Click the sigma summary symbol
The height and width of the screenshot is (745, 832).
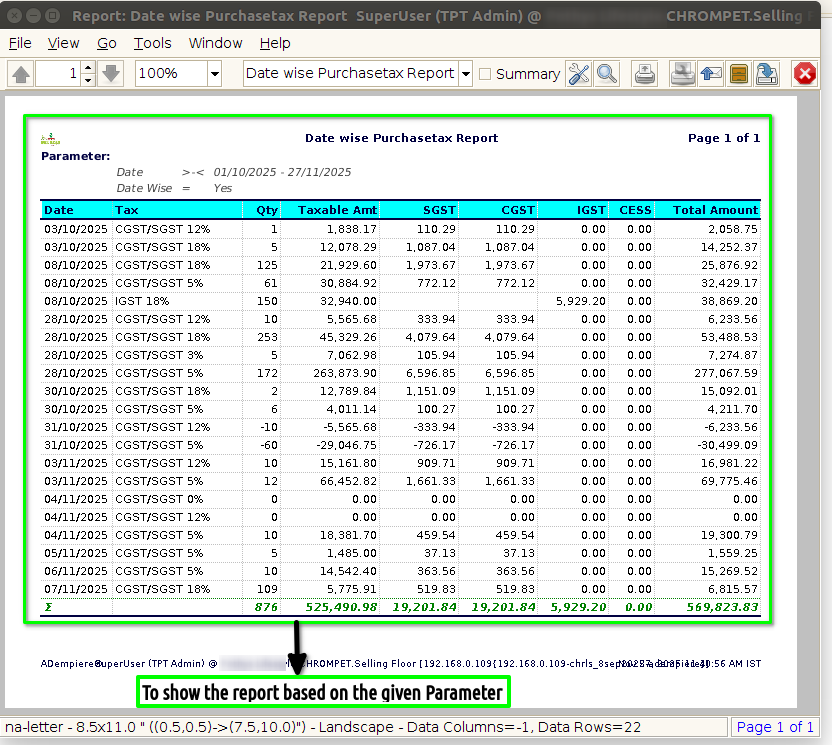(48, 607)
